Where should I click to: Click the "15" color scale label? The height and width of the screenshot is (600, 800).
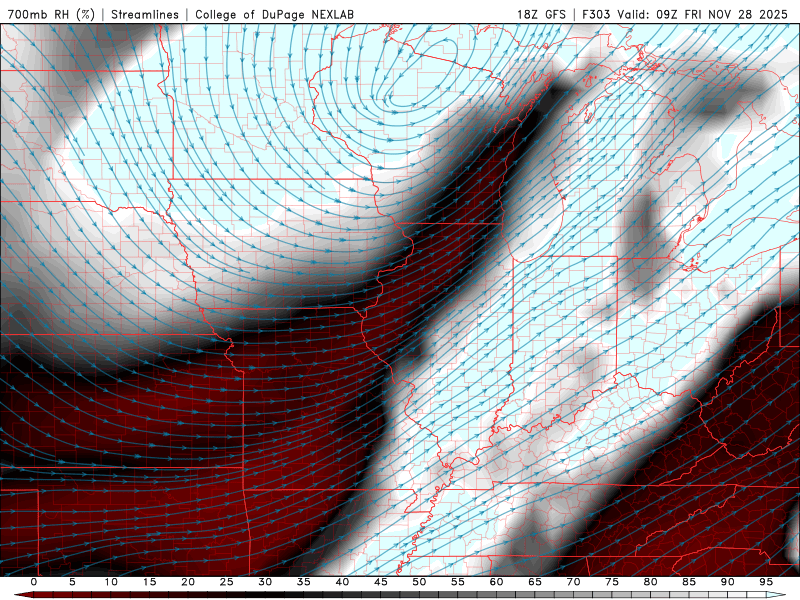pyautogui.click(x=149, y=582)
